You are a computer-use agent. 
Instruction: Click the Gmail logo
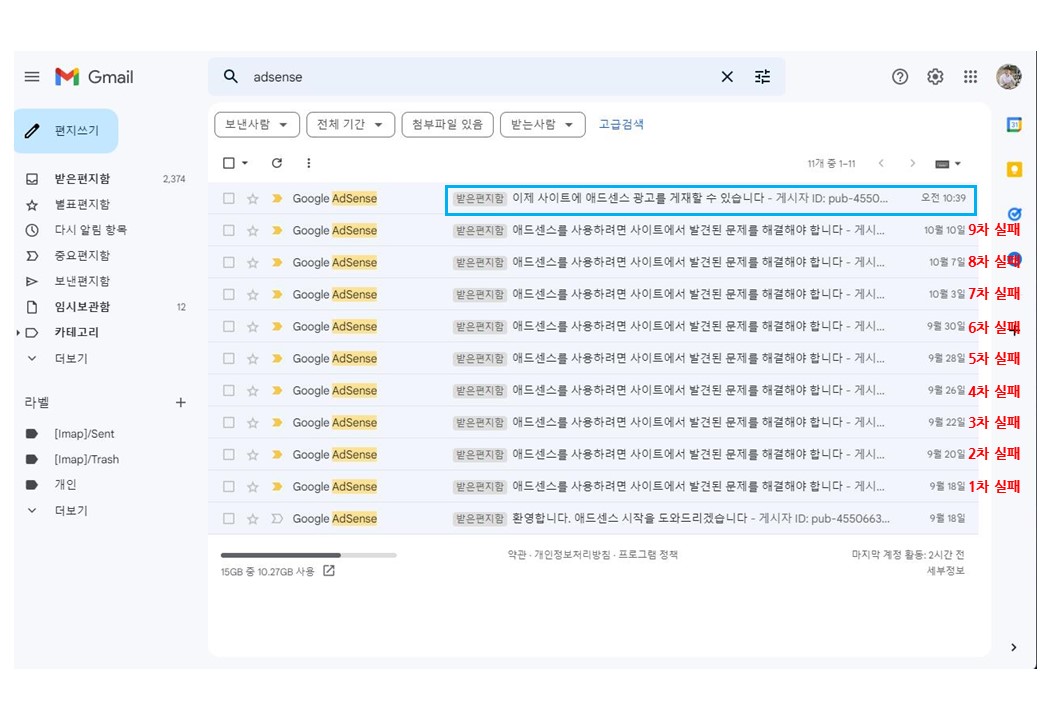click(x=94, y=77)
